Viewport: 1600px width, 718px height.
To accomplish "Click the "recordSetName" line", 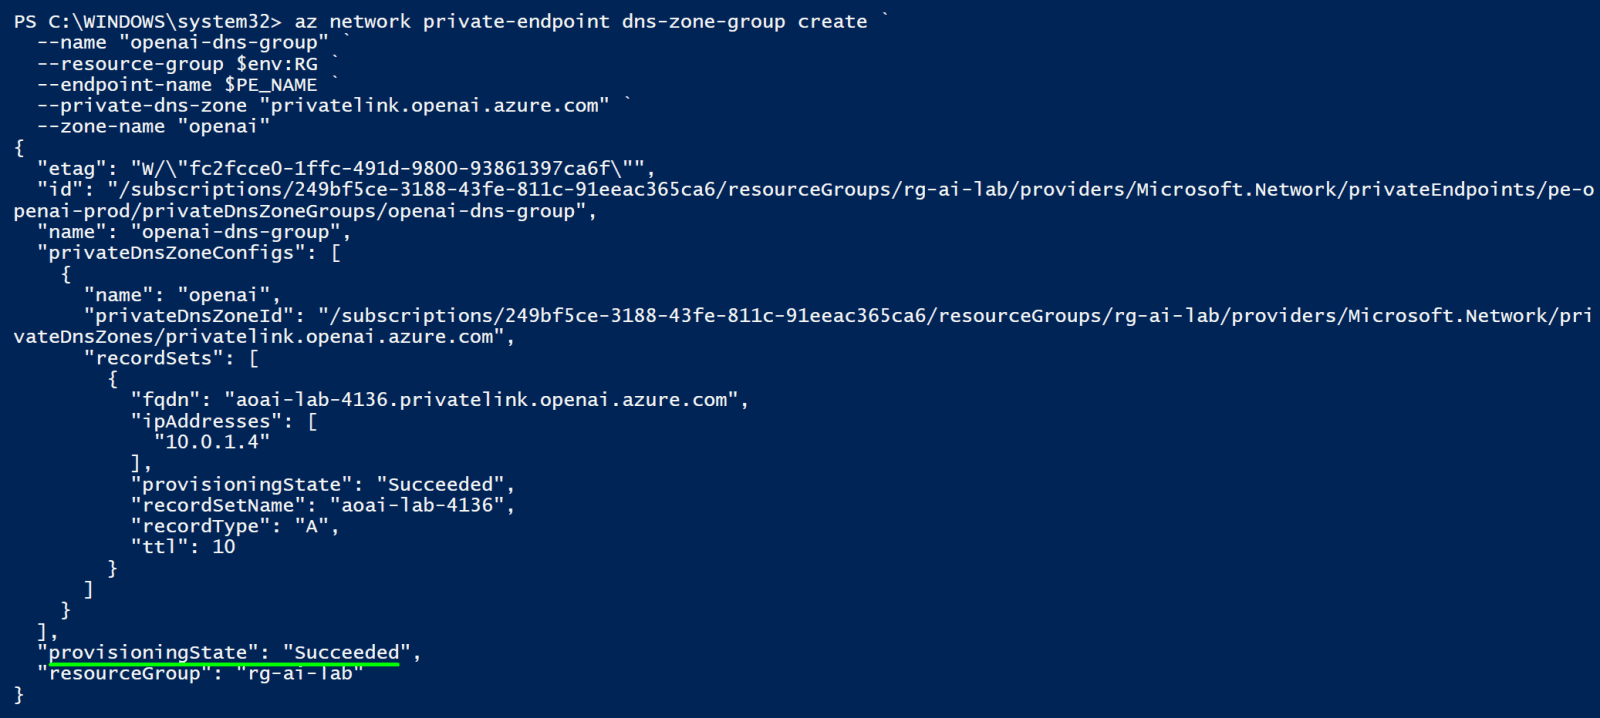I will tap(324, 504).
